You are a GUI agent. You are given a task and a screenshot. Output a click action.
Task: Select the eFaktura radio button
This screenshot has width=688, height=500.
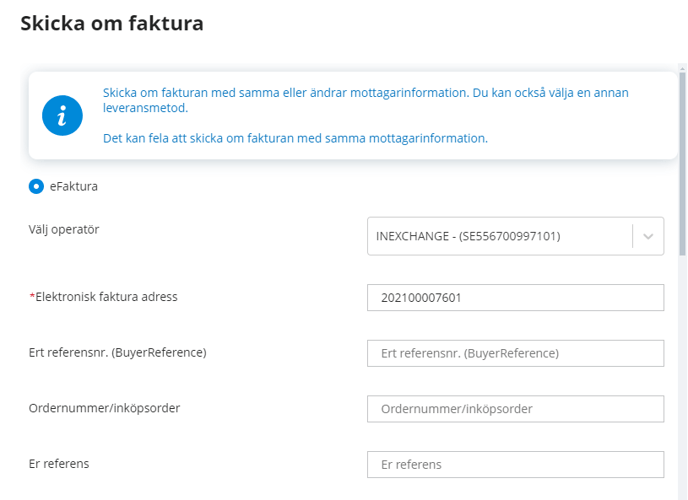click(x=36, y=186)
